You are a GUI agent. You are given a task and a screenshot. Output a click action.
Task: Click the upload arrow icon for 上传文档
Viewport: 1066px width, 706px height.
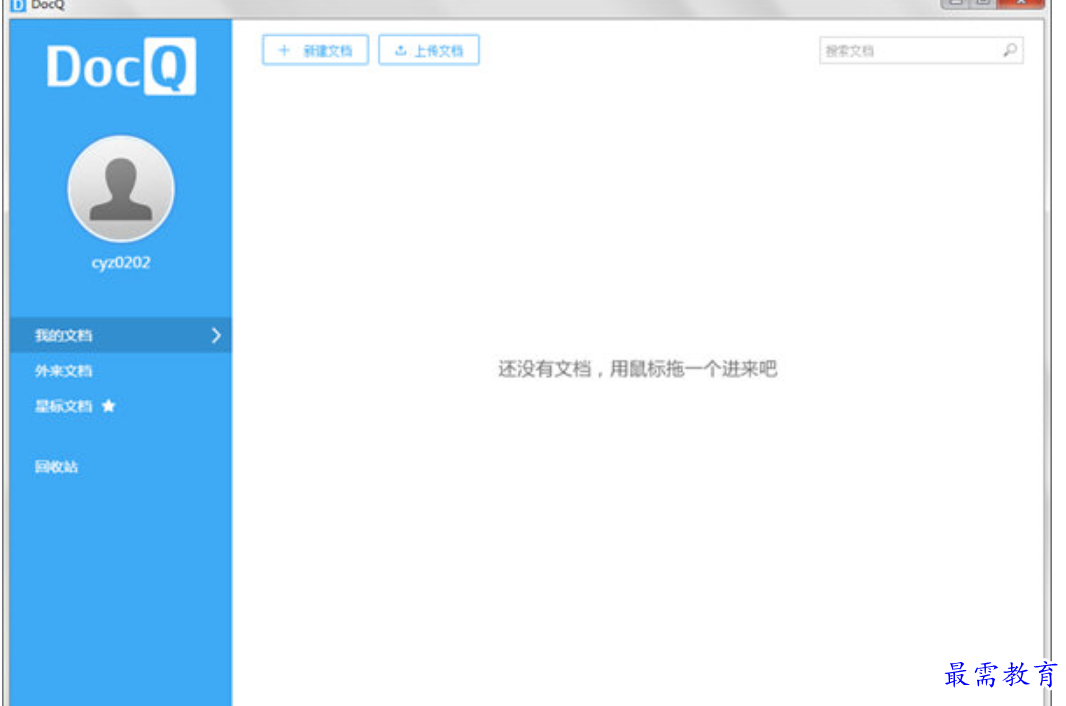tap(400, 51)
